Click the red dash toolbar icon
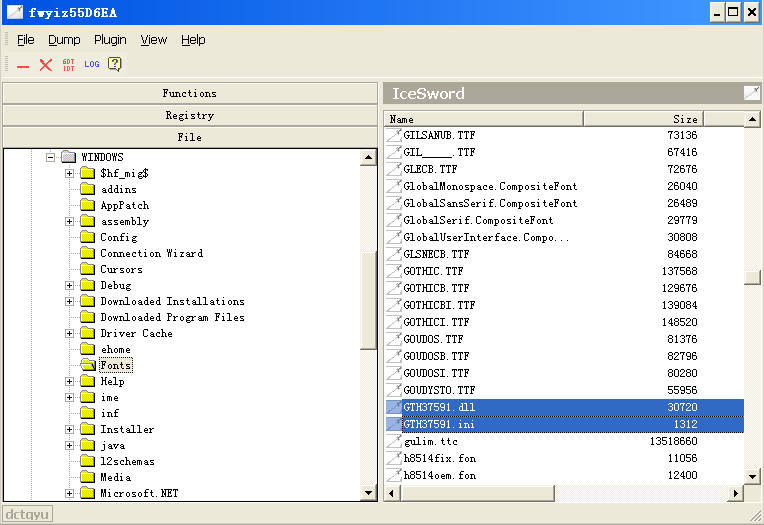This screenshot has width=764, height=525. tap(23, 65)
